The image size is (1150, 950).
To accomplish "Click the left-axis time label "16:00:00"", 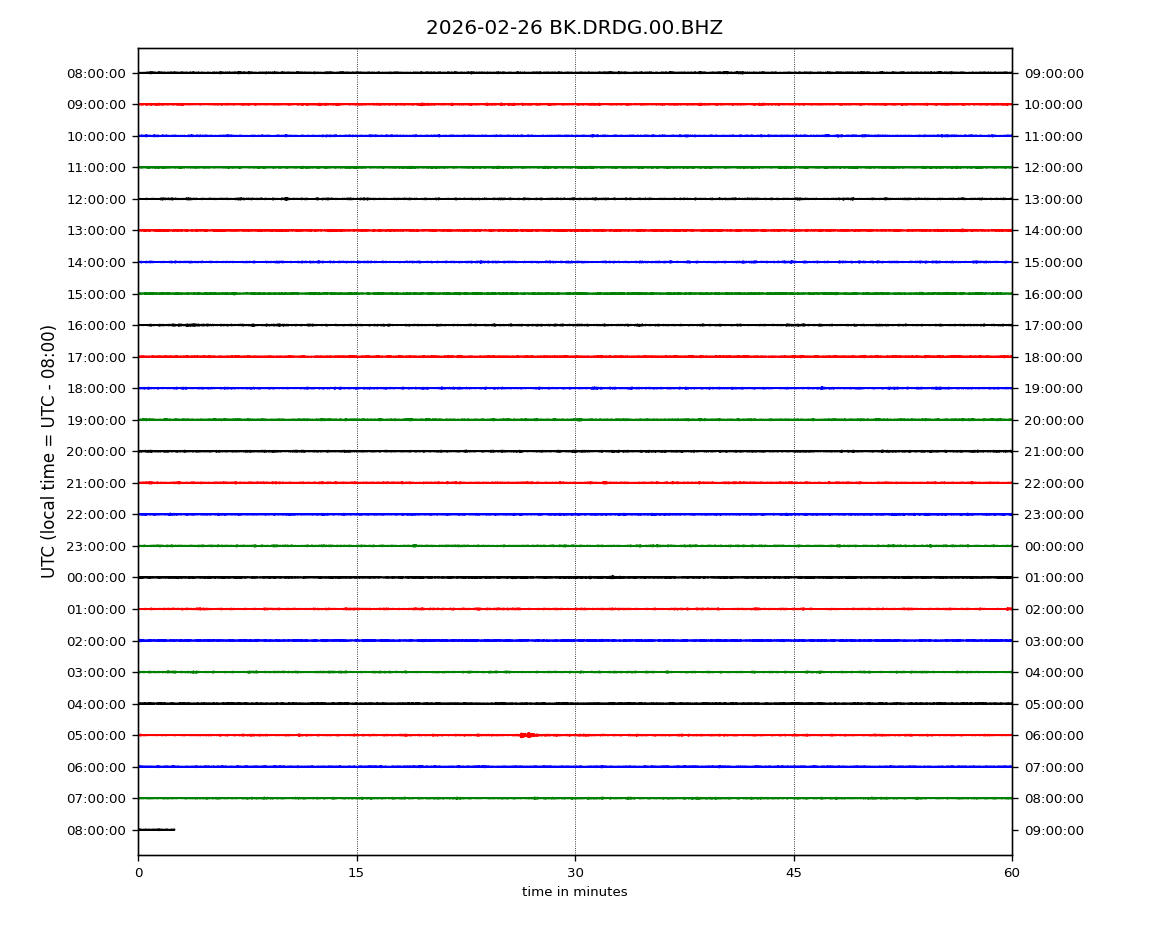I will pos(96,326).
